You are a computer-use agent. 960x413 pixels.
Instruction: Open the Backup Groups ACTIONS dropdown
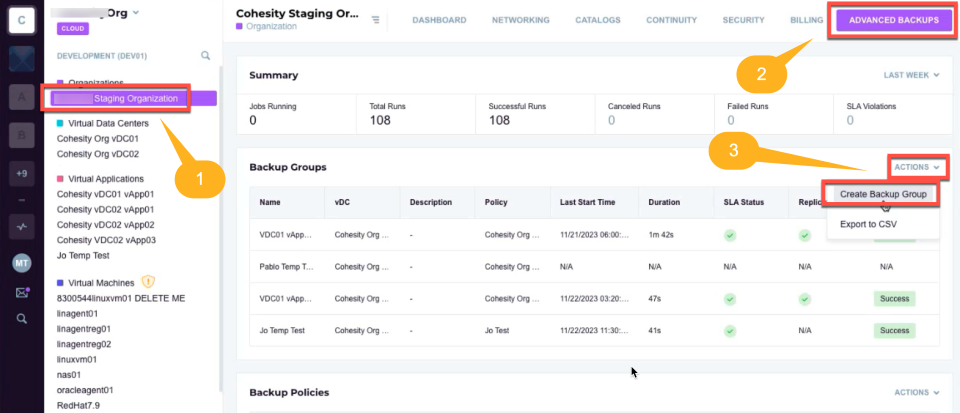[x=917, y=167]
